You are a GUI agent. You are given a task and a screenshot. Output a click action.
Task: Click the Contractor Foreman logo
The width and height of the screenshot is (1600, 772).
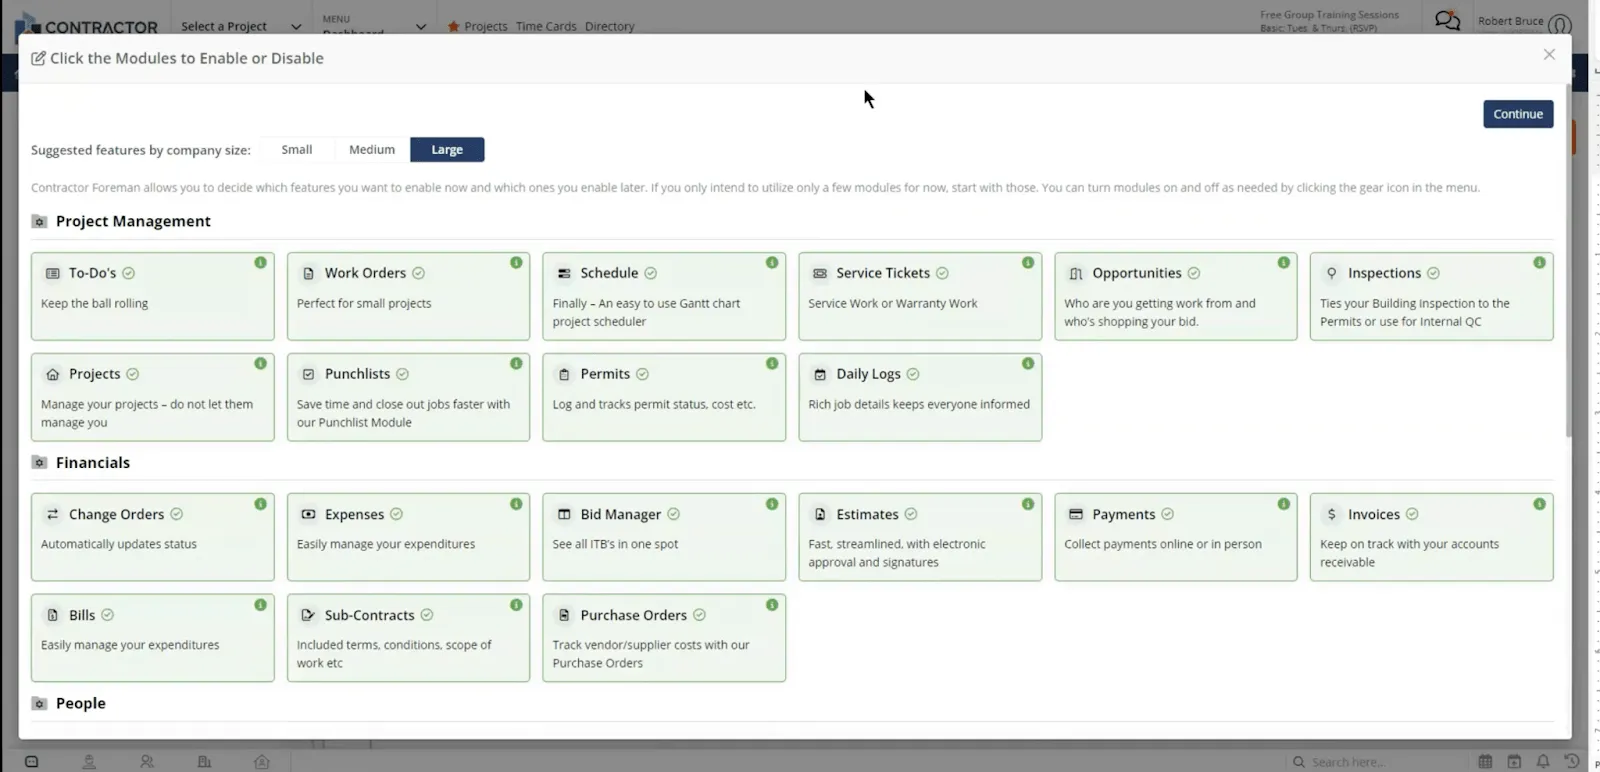(87, 26)
